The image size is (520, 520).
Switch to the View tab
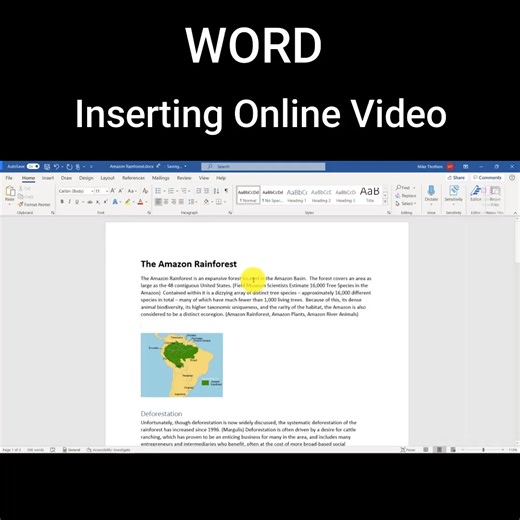pos(204,178)
